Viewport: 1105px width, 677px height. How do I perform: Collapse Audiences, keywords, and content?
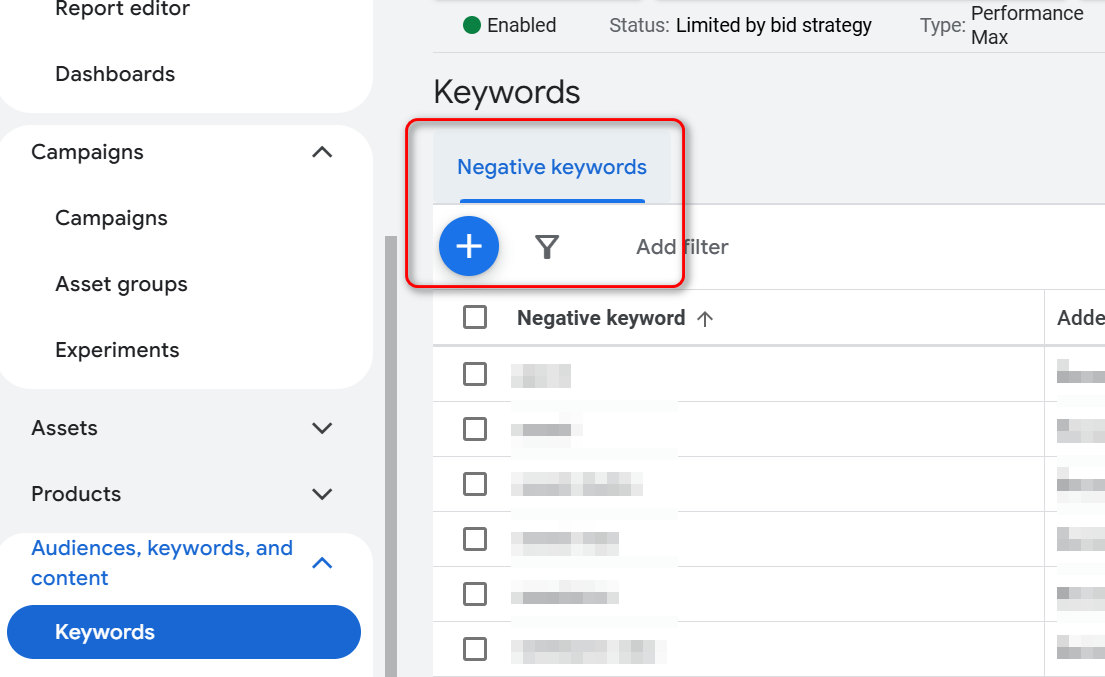click(322, 563)
